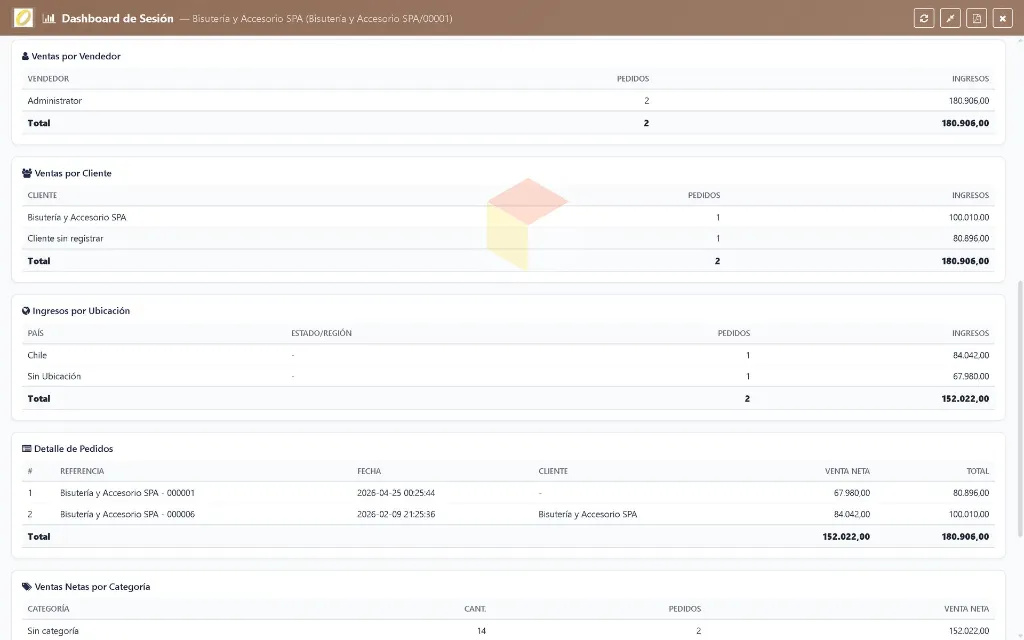Click the 67.980,00 income for Sin Ubicación

[x=970, y=376]
